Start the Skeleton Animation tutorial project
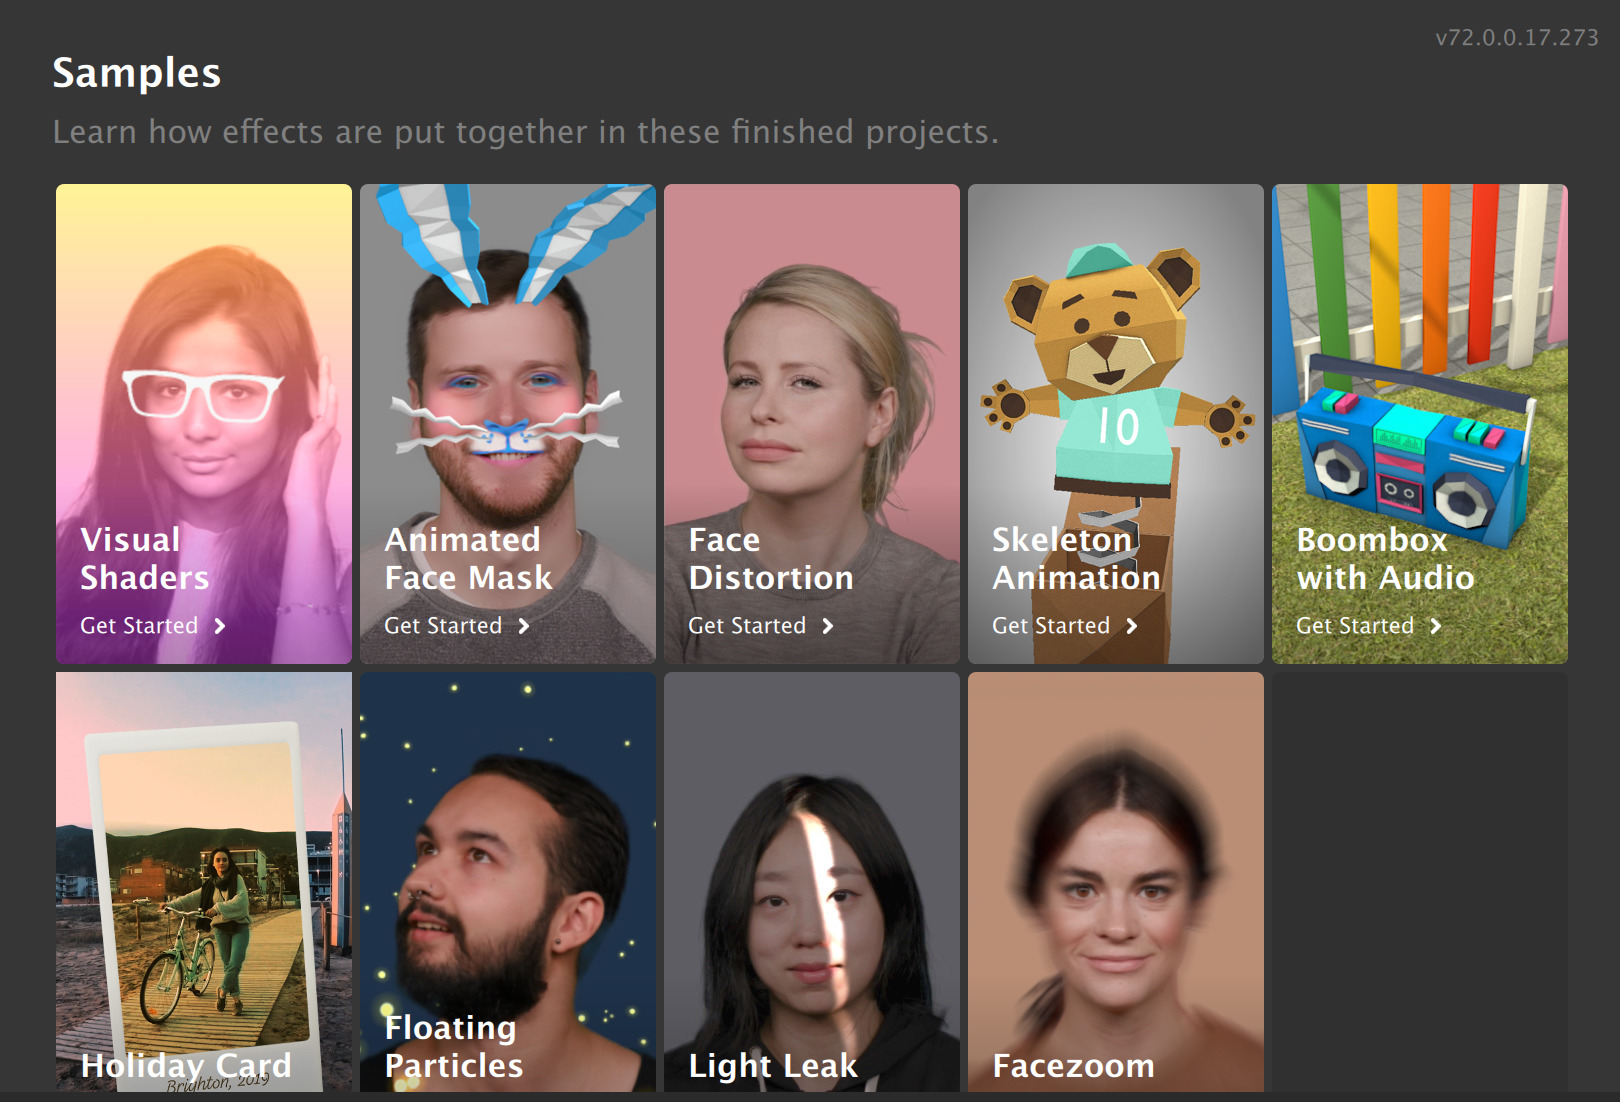The width and height of the screenshot is (1620, 1102). click(1052, 625)
